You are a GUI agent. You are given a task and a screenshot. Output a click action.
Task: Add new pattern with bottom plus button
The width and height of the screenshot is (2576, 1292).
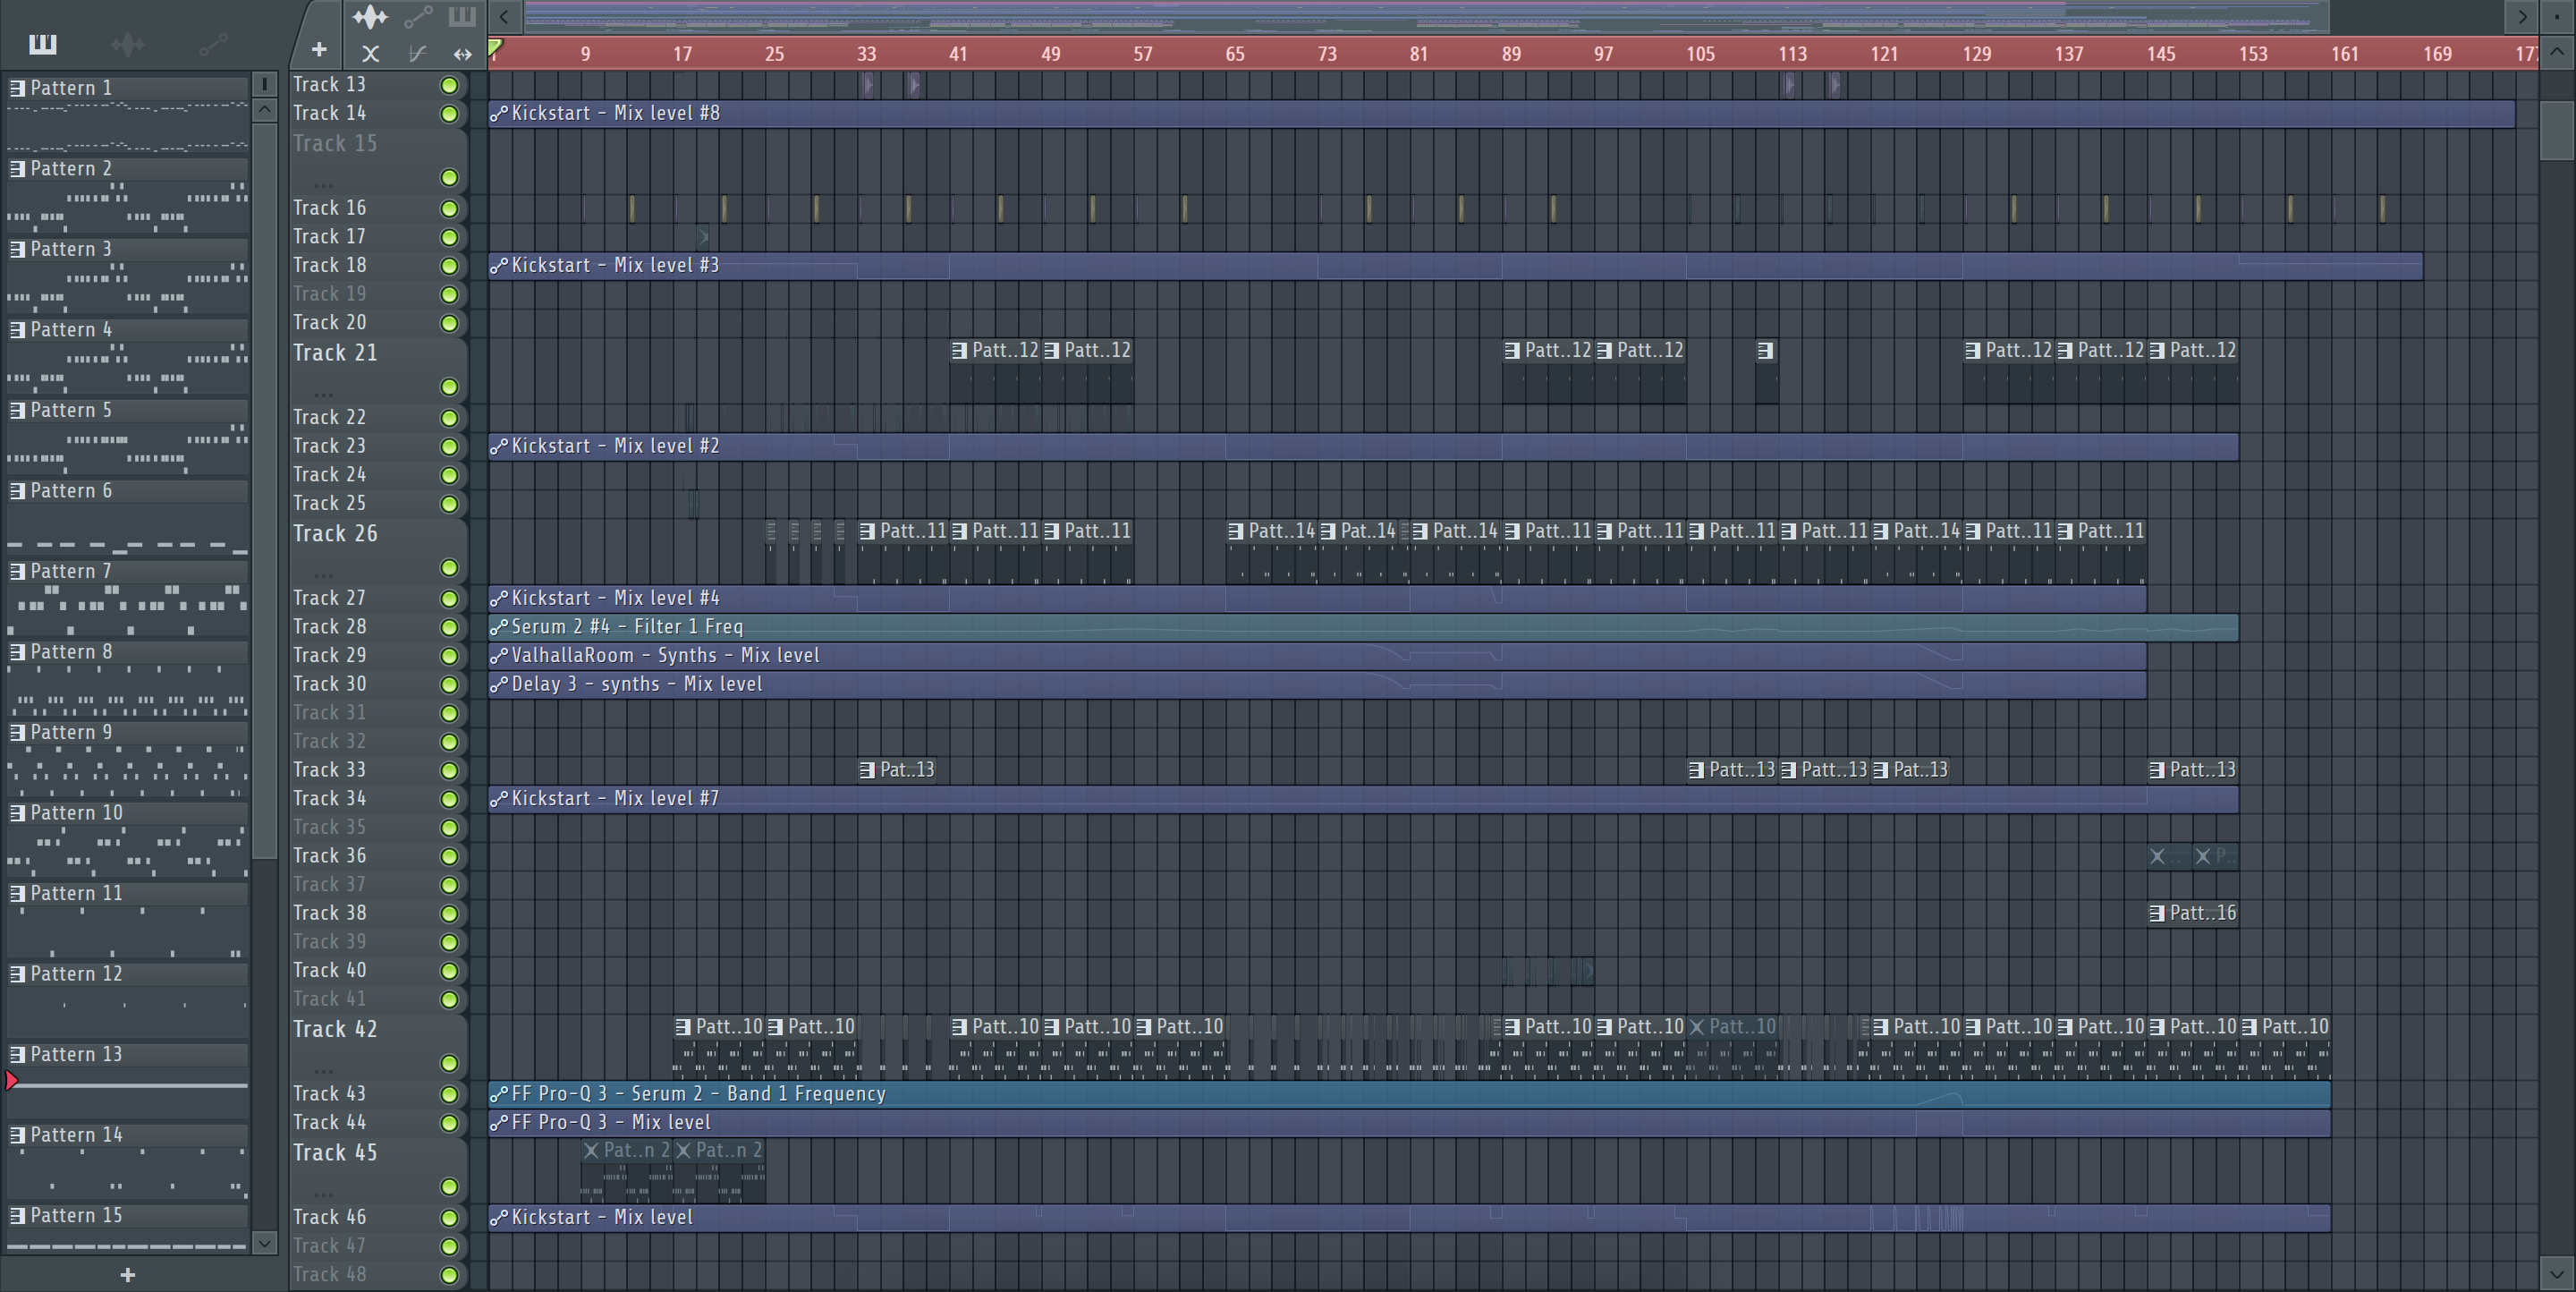pos(128,1275)
